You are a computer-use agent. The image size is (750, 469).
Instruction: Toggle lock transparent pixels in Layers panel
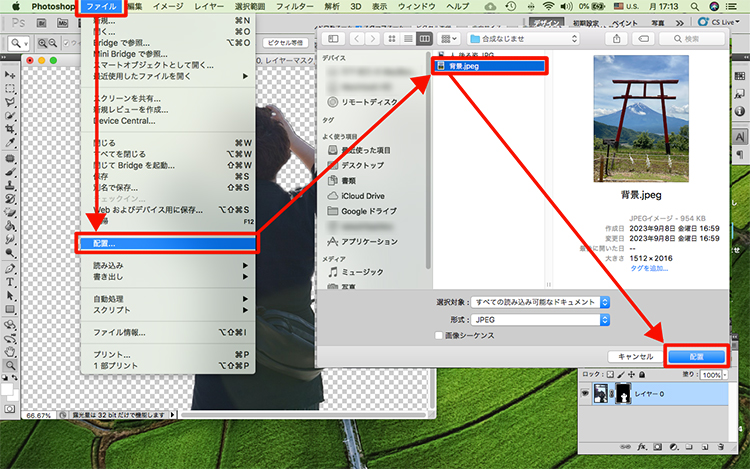click(x=610, y=375)
